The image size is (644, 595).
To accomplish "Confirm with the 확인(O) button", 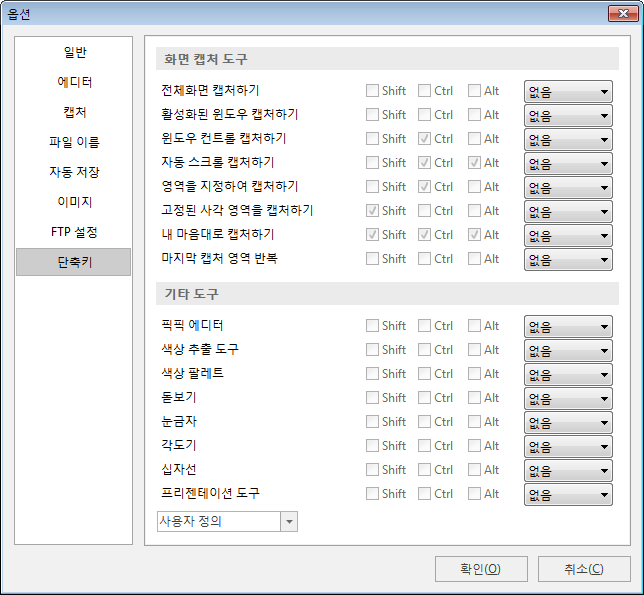I will pyautogui.click(x=481, y=569).
